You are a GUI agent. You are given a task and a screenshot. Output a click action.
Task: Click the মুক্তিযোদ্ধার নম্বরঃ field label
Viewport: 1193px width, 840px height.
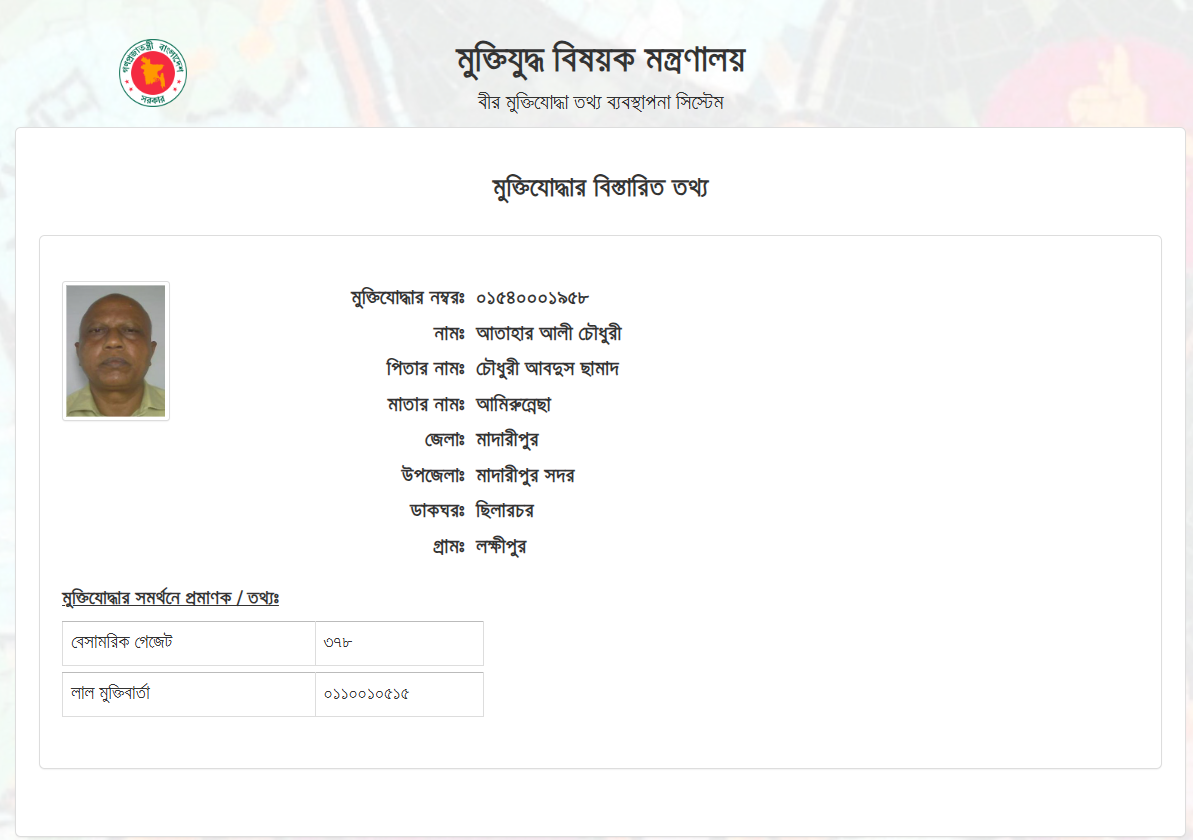click(x=408, y=298)
